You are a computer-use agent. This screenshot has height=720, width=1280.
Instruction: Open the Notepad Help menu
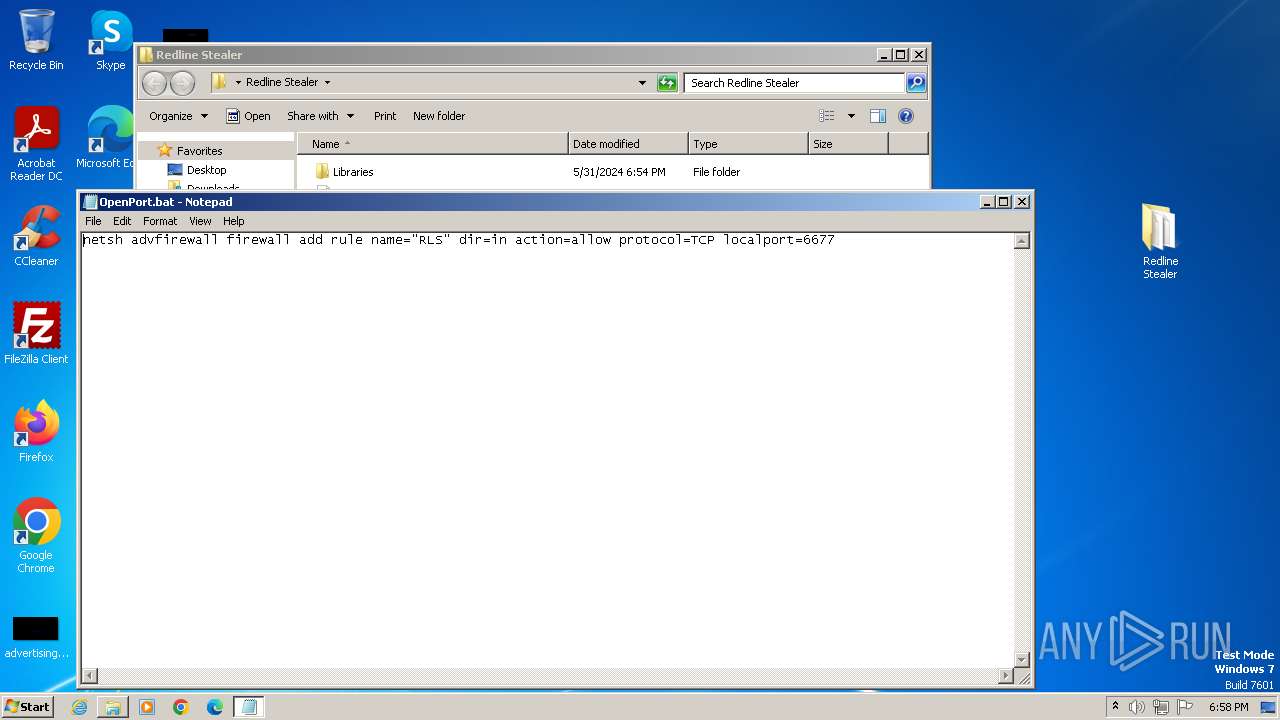[x=233, y=221]
